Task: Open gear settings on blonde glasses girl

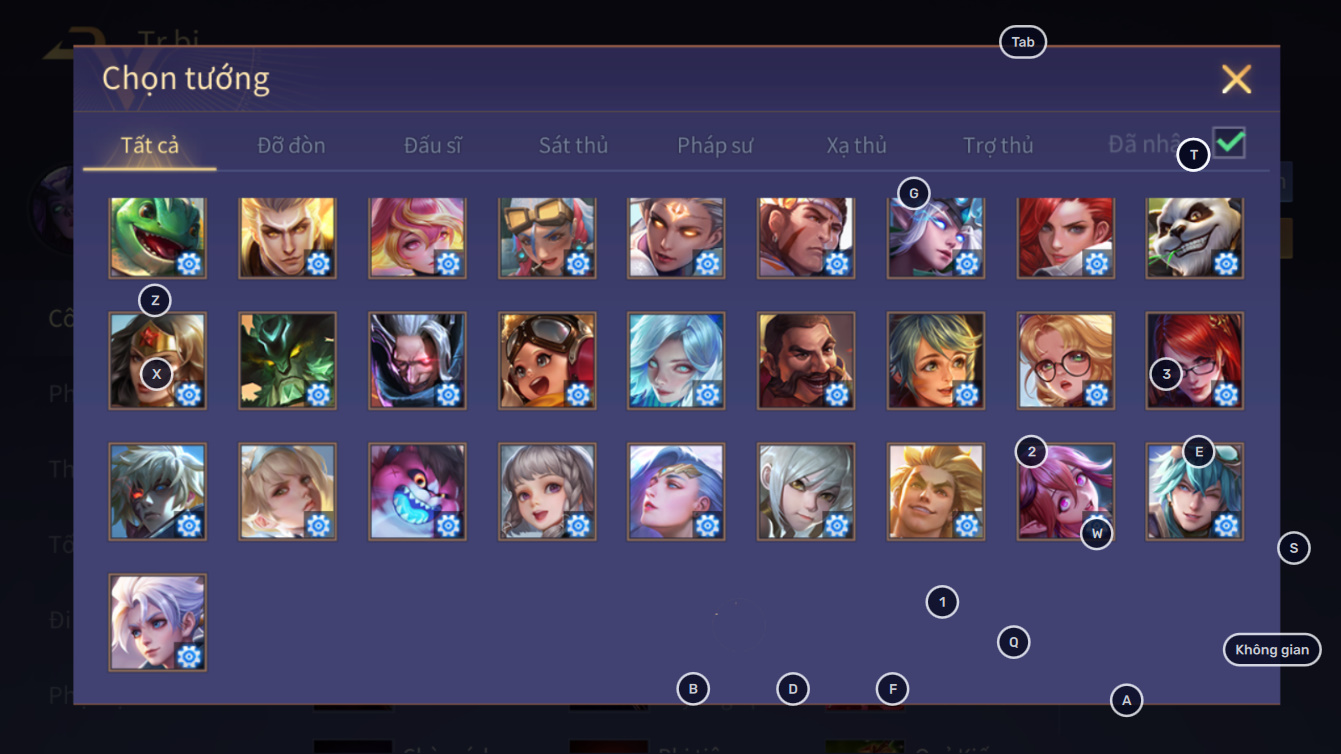Action: click(x=1097, y=395)
